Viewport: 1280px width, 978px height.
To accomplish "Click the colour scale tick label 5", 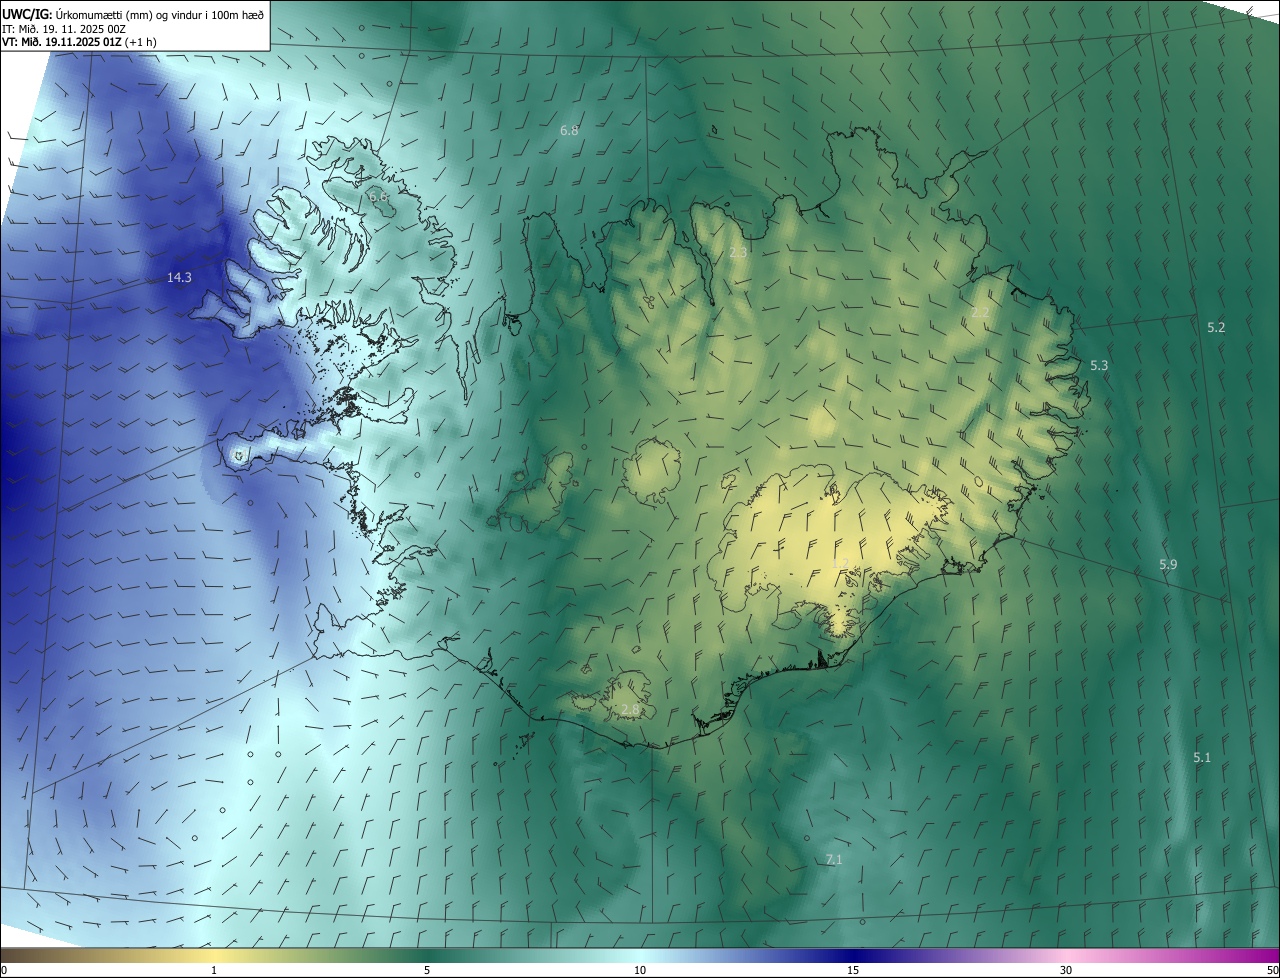I will coord(427,970).
